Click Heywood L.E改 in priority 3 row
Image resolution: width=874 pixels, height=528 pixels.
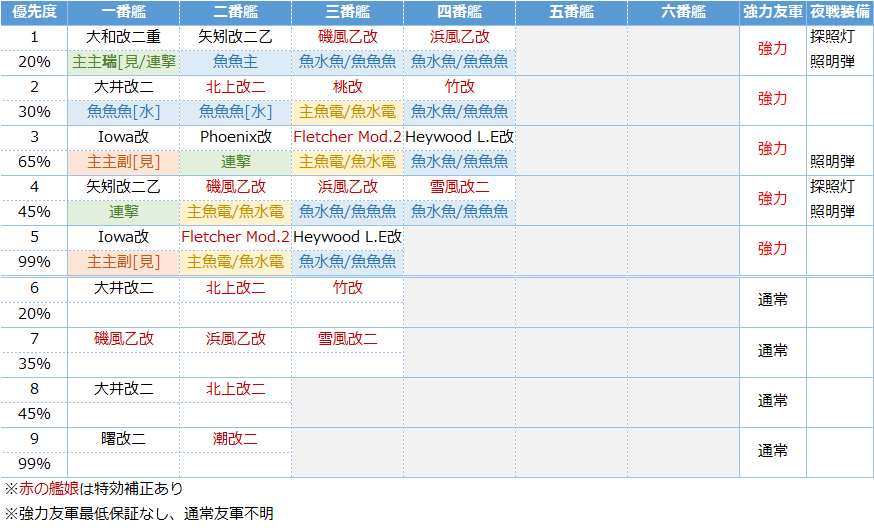pyautogui.click(x=459, y=137)
